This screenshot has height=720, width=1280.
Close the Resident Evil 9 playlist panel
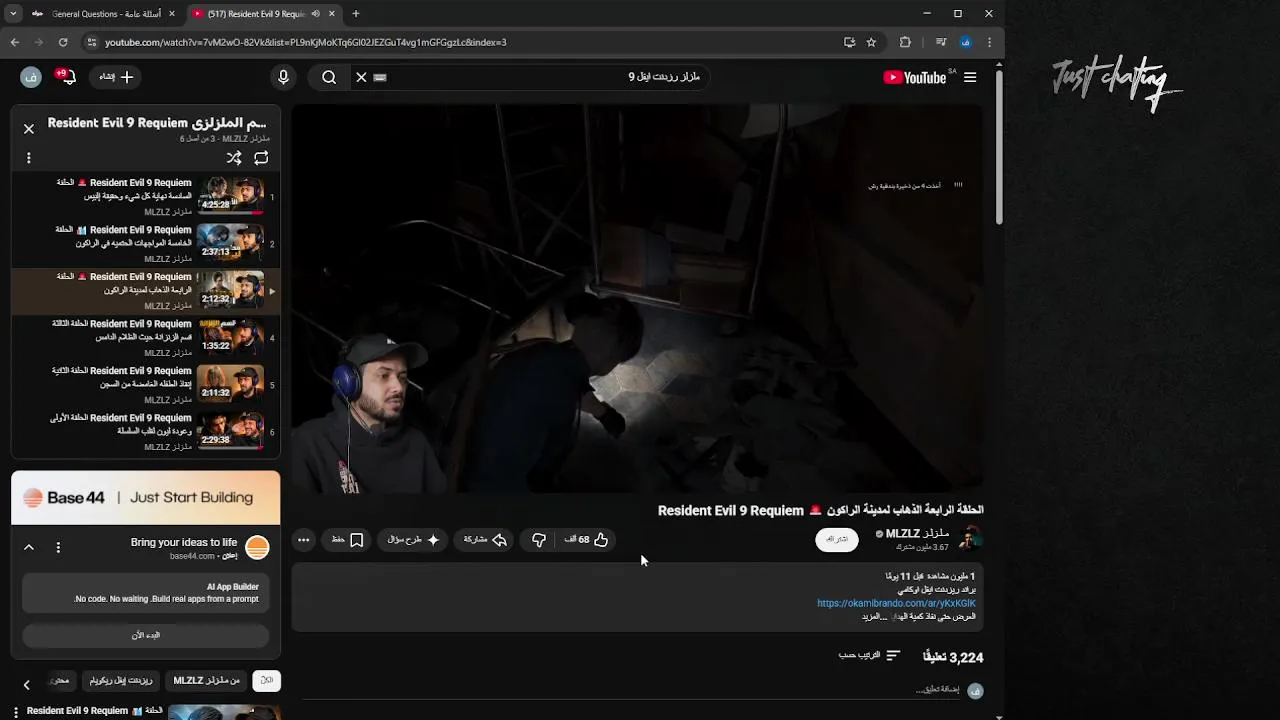coord(29,128)
